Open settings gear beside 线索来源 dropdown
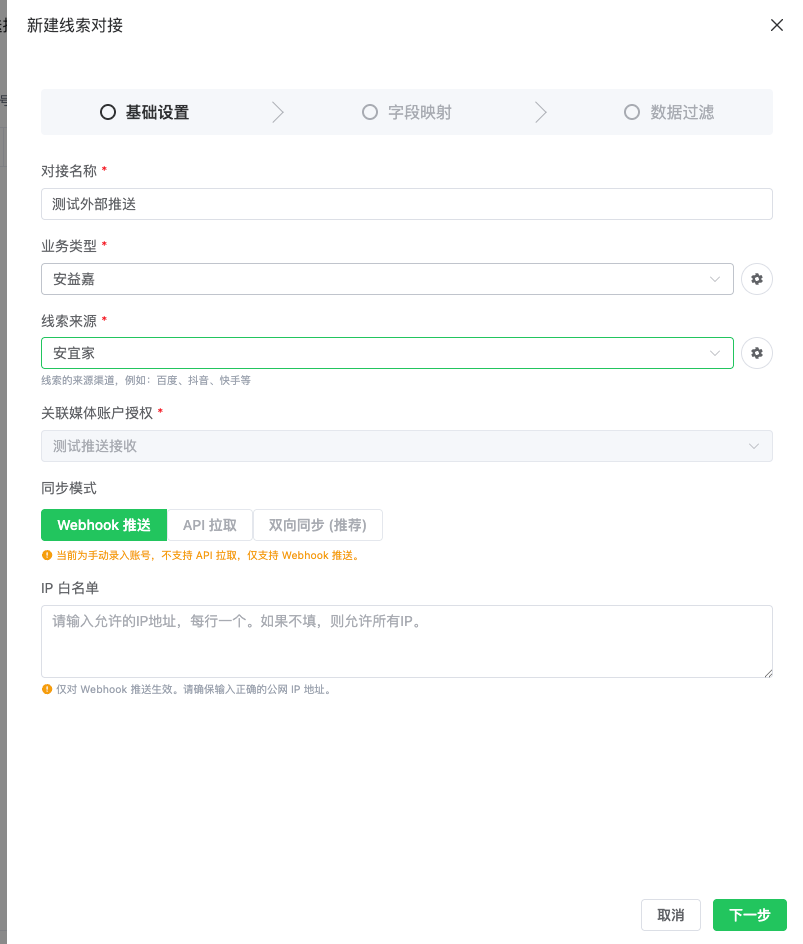The height and width of the screenshot is (944, 803). (x=757, y=353)
